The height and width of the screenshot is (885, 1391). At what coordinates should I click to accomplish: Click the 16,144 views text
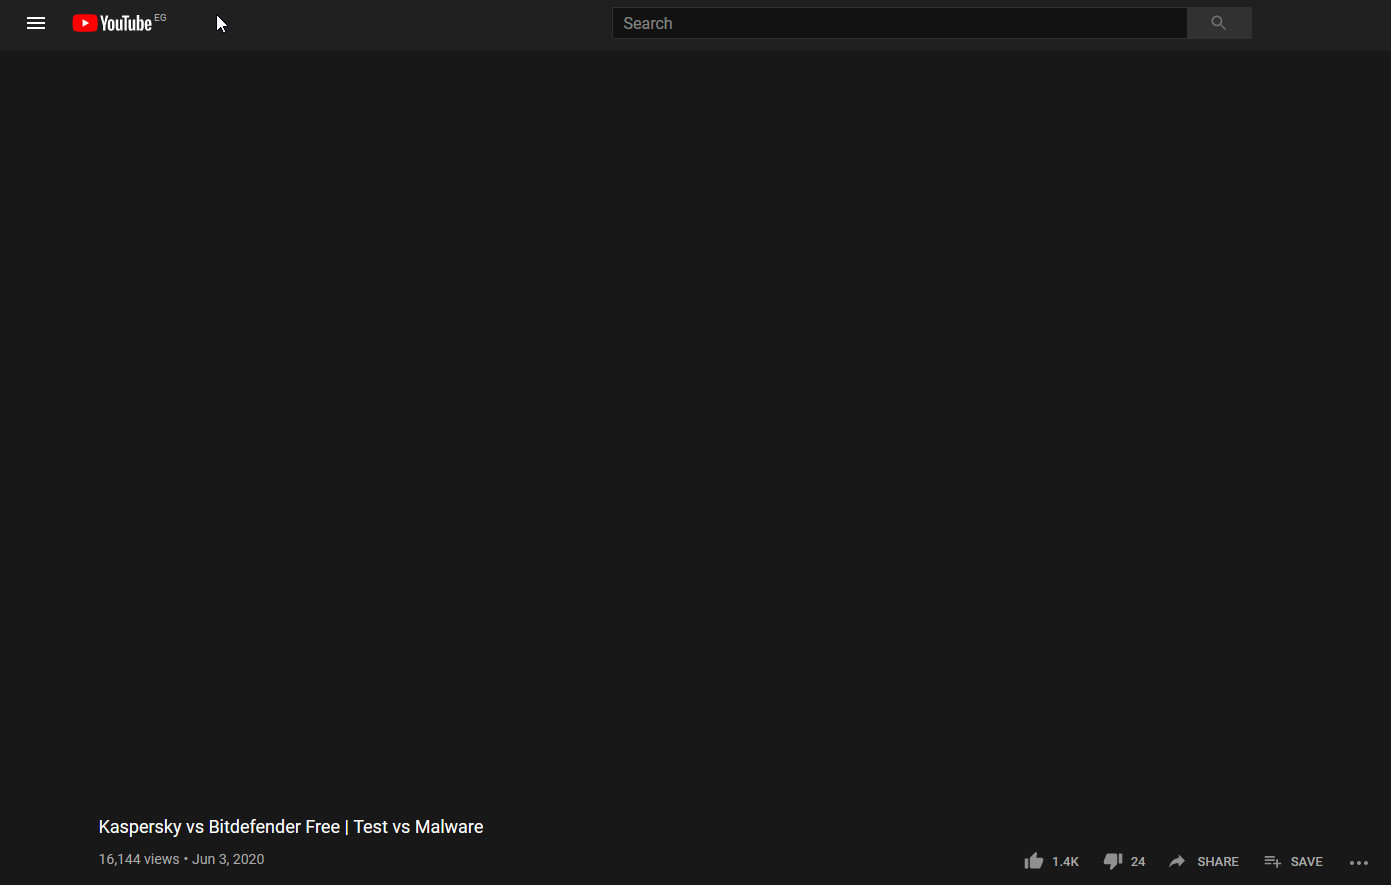[x=139, y=859]
